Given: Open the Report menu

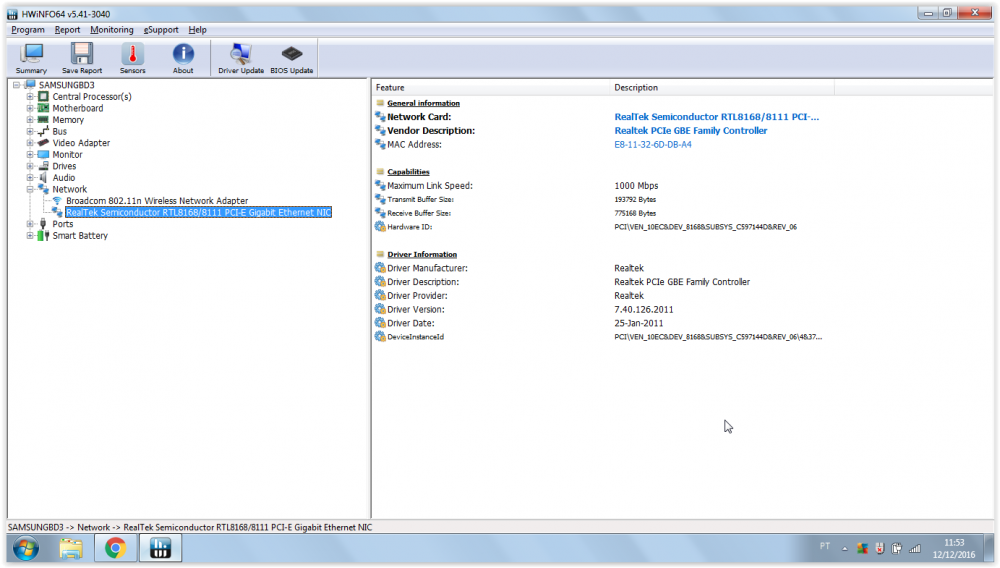Looking at the screenshot, I should [x=67, y=30].
